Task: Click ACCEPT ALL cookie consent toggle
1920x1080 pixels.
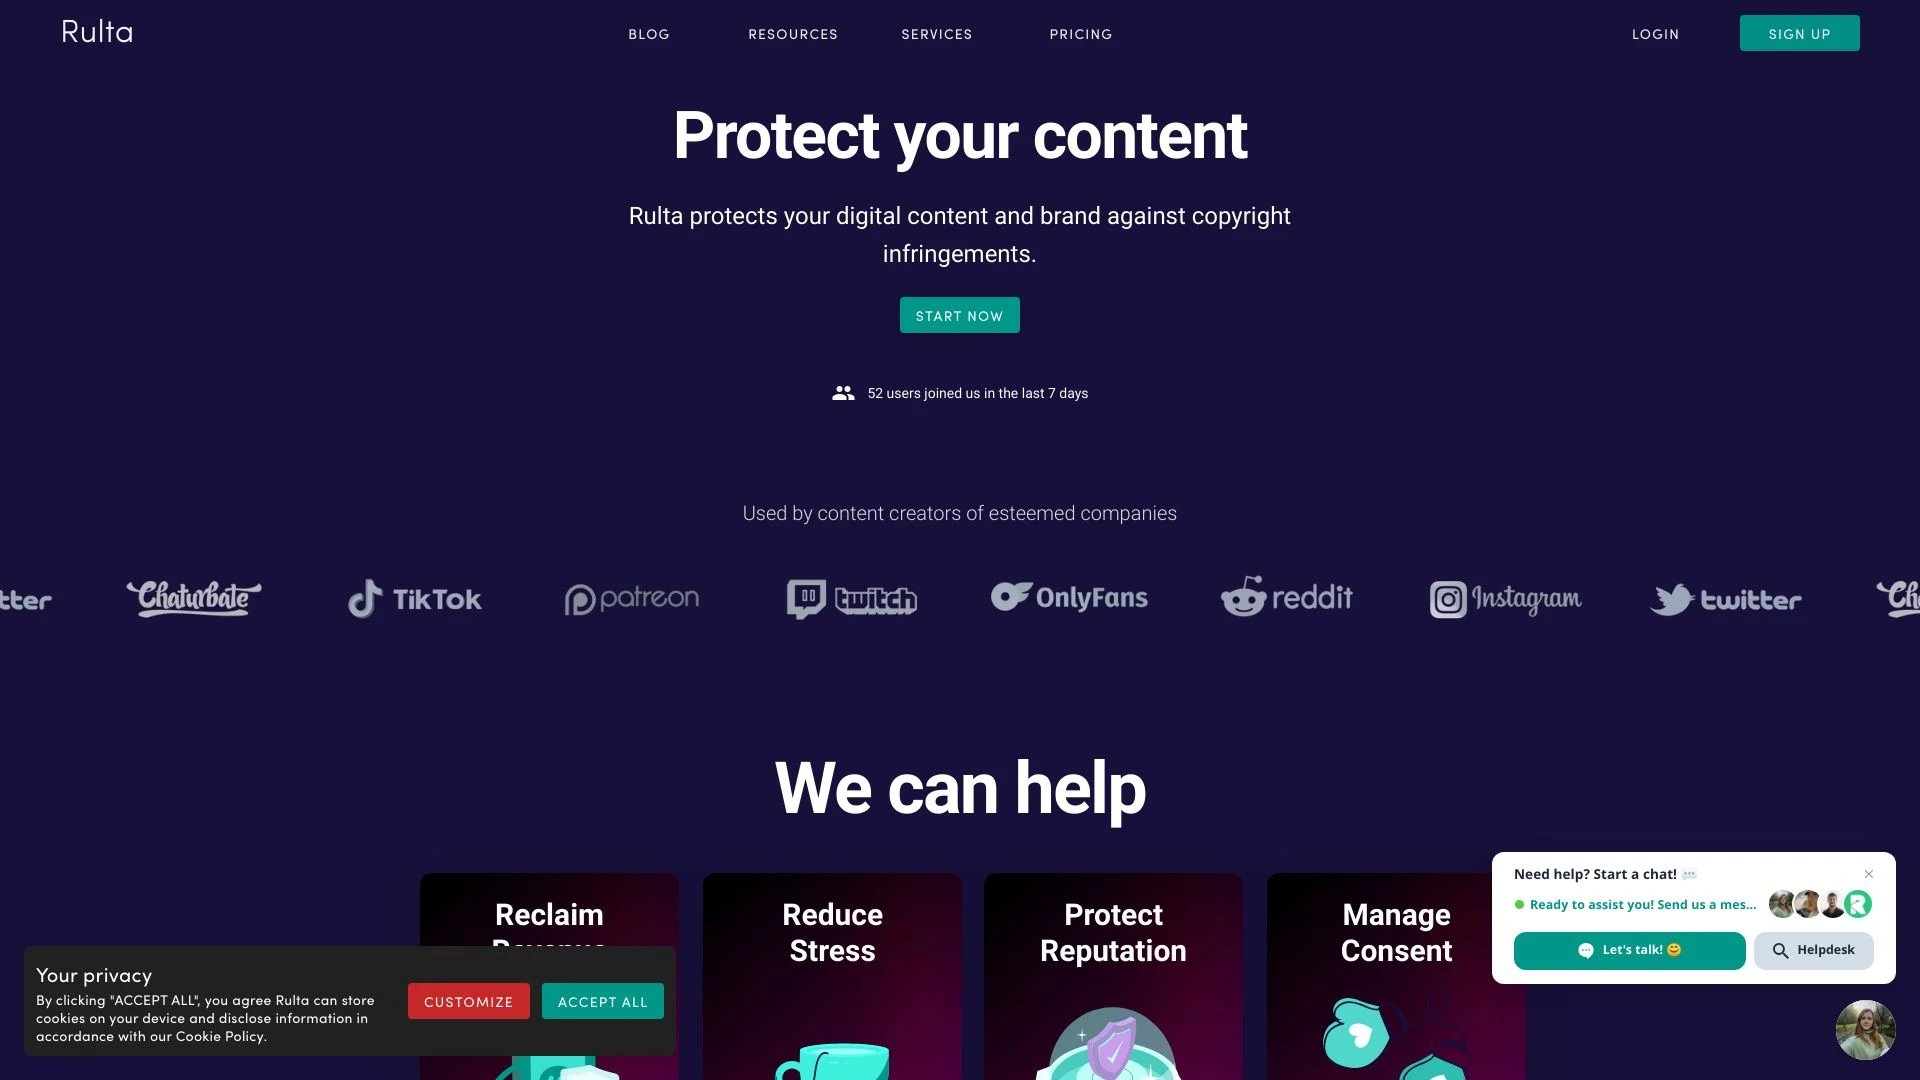Action: tap(603, 1001)
